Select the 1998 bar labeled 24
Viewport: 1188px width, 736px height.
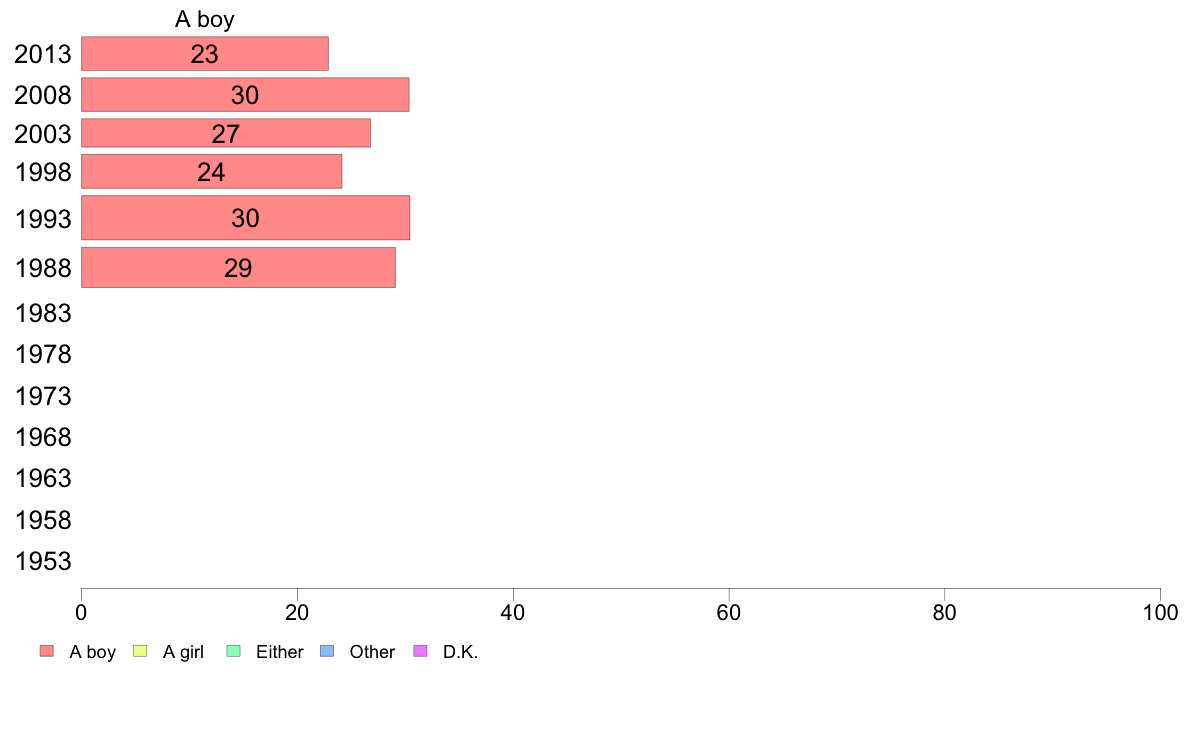click(x=211, y=171)
